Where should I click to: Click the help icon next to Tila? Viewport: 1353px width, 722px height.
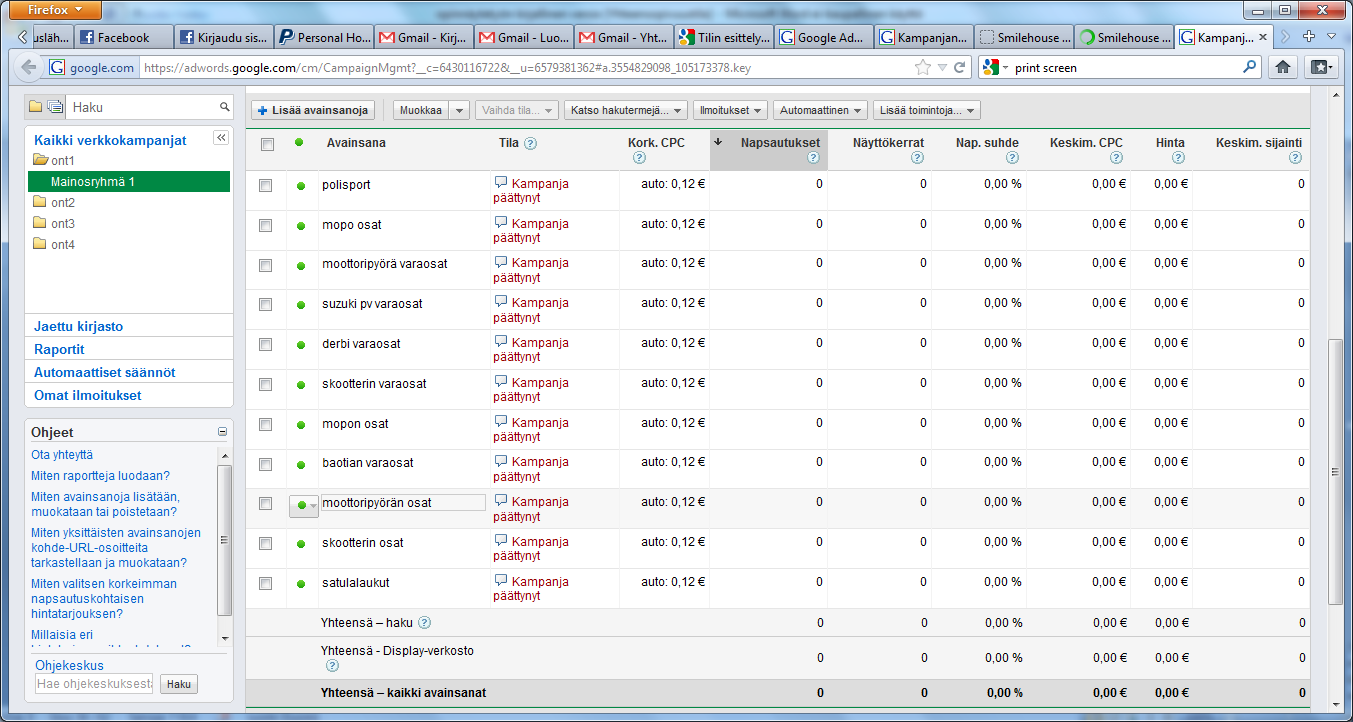530,143
